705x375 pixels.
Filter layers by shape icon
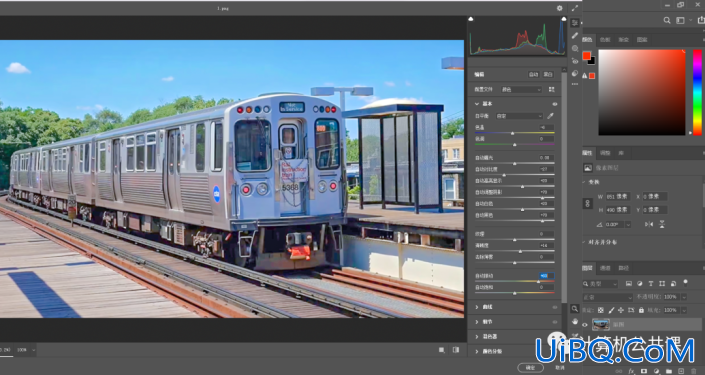[x=662, y=284]
